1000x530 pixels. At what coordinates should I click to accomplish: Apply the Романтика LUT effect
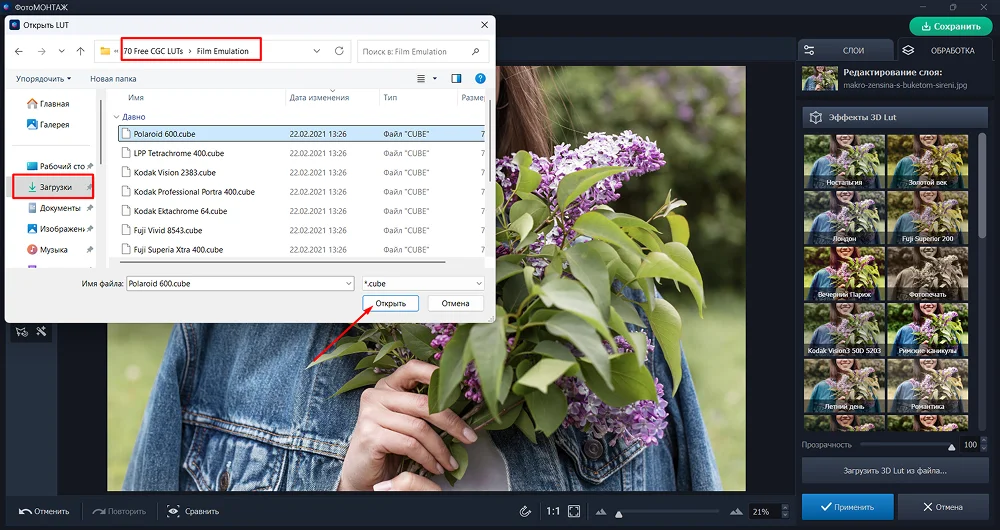coord(927,386)
